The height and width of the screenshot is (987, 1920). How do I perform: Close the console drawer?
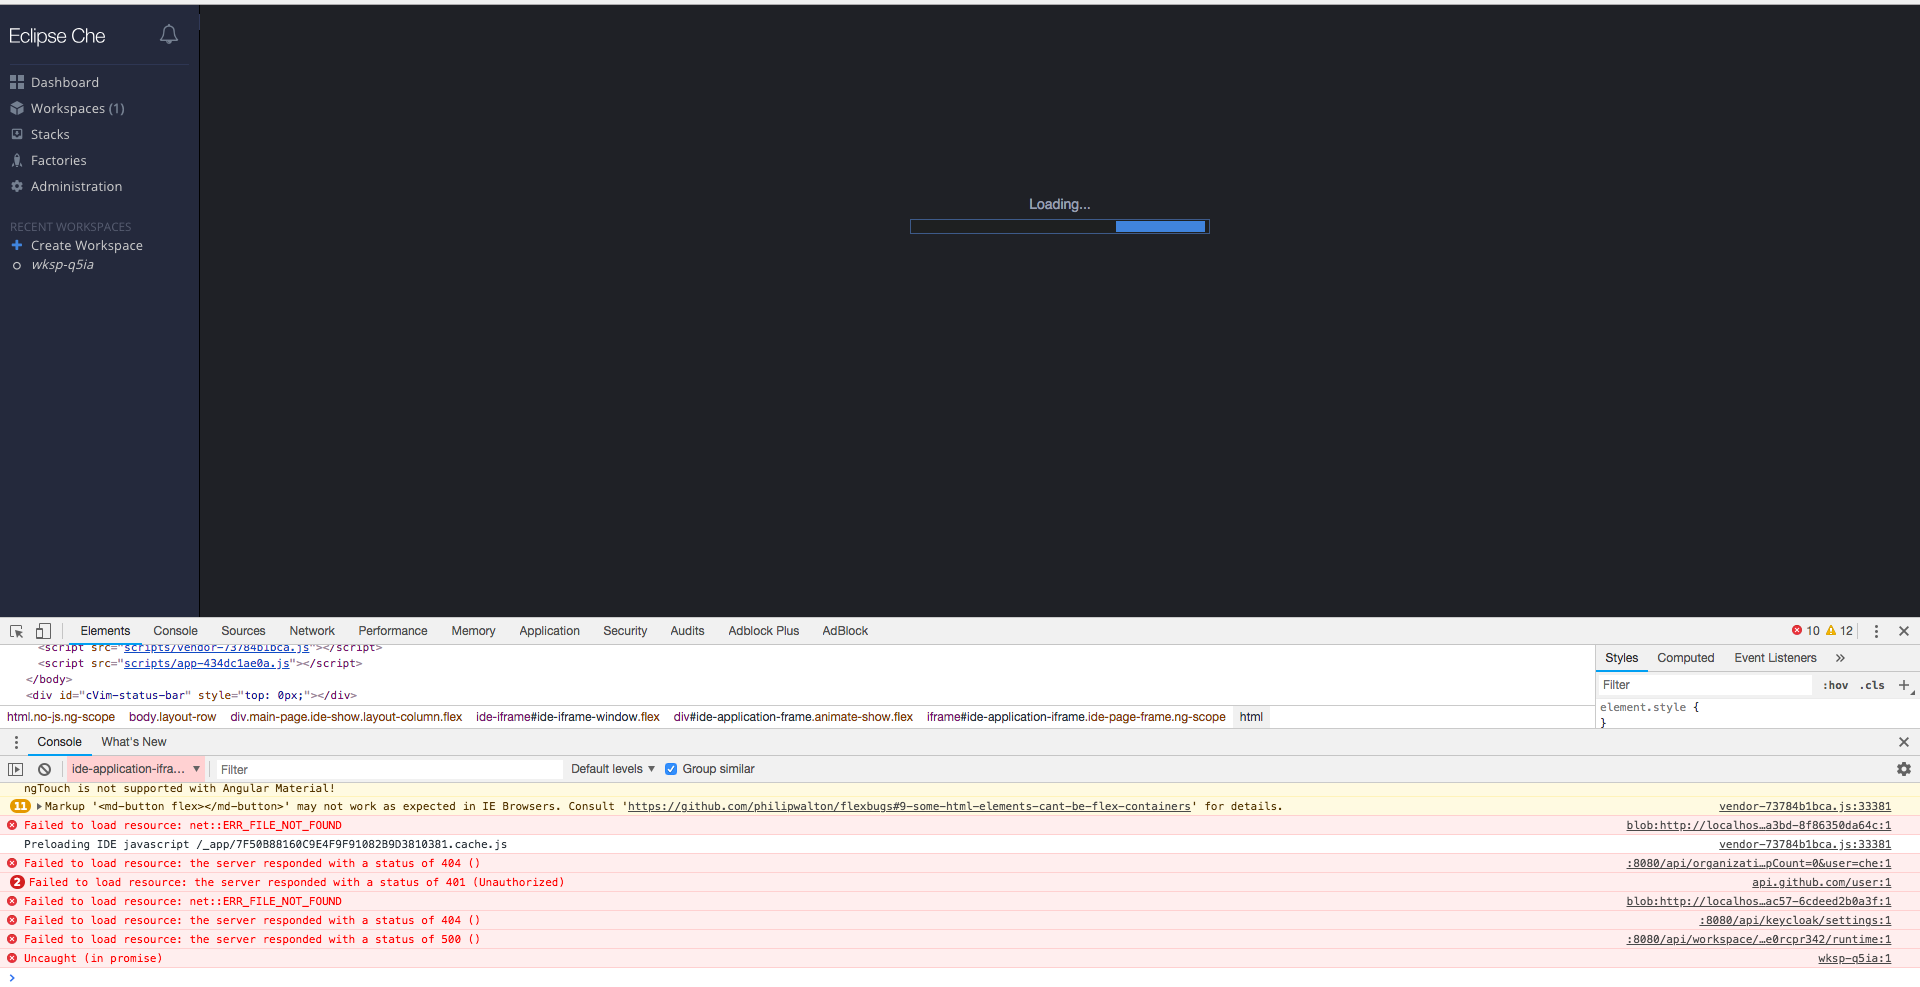tap(1904, 742)
